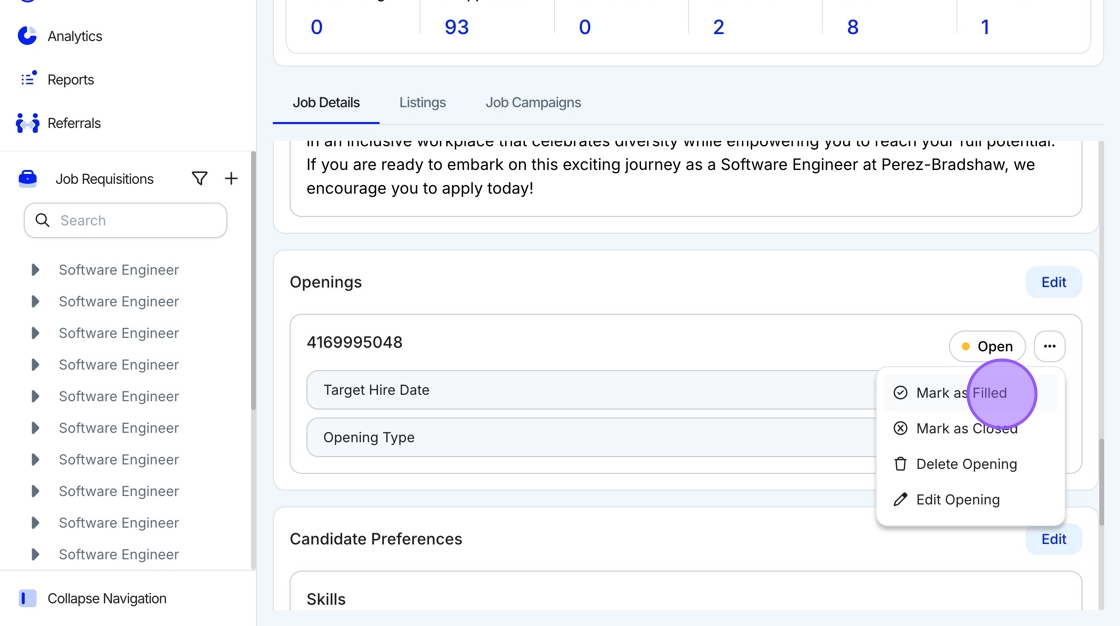1120x626 pixels.
Task: Open the job requisitions filter icon
Action: [199, 179]
